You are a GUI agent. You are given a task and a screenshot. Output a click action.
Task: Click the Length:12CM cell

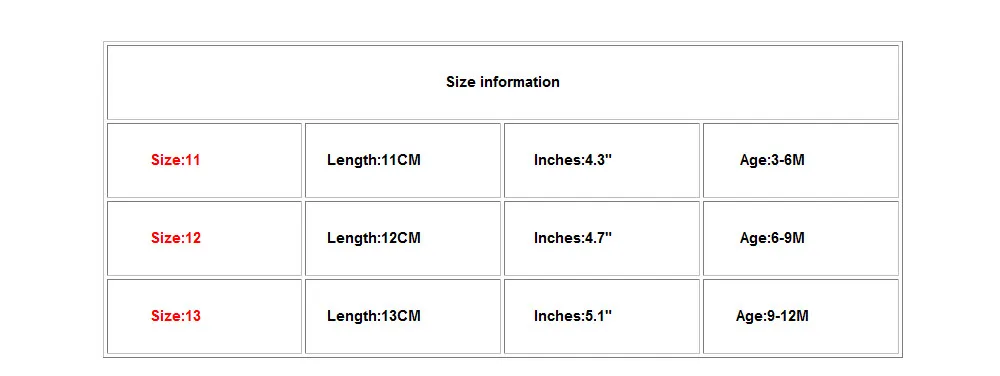(x=402, y=238)
